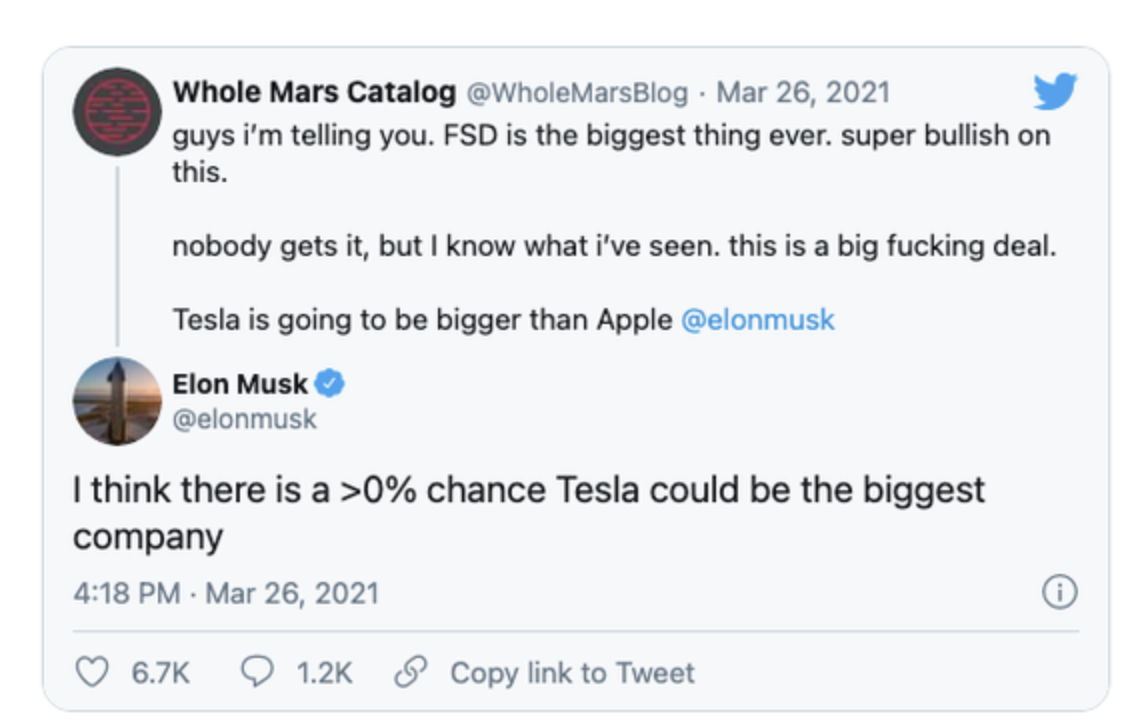Viewport: 1132px width, 726px height.
Task: Click the chain link icon
Action: point(409,673)
